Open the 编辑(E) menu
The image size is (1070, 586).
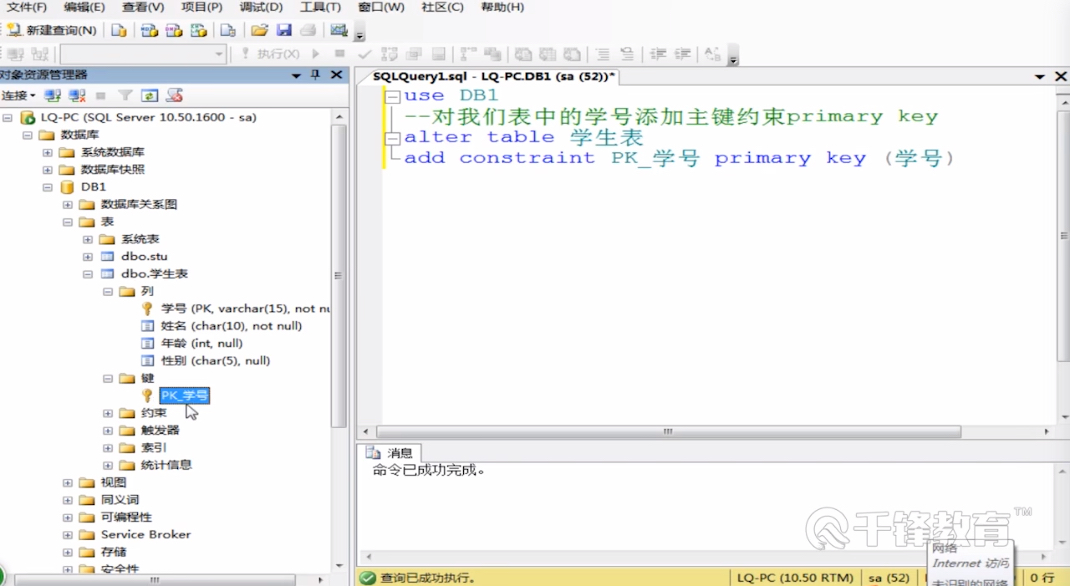84,7
